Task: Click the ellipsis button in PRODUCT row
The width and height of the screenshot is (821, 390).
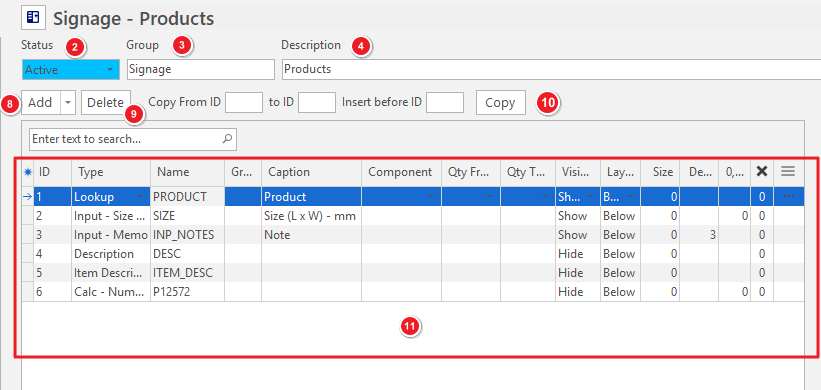Action: click(x=789, y=196)
